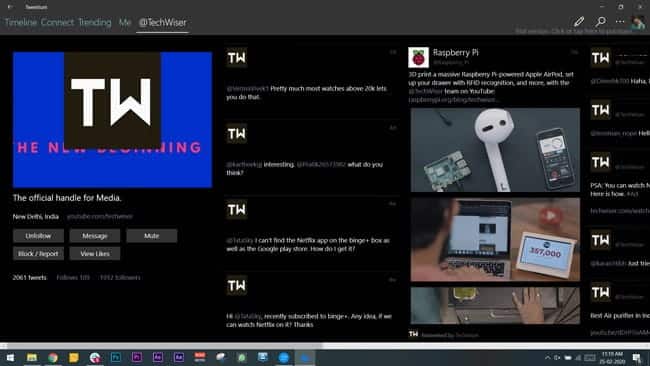Open the raspberrypi.org/blog link in the tweet
The width and height of the screenshot is (650, 366).
454,99
